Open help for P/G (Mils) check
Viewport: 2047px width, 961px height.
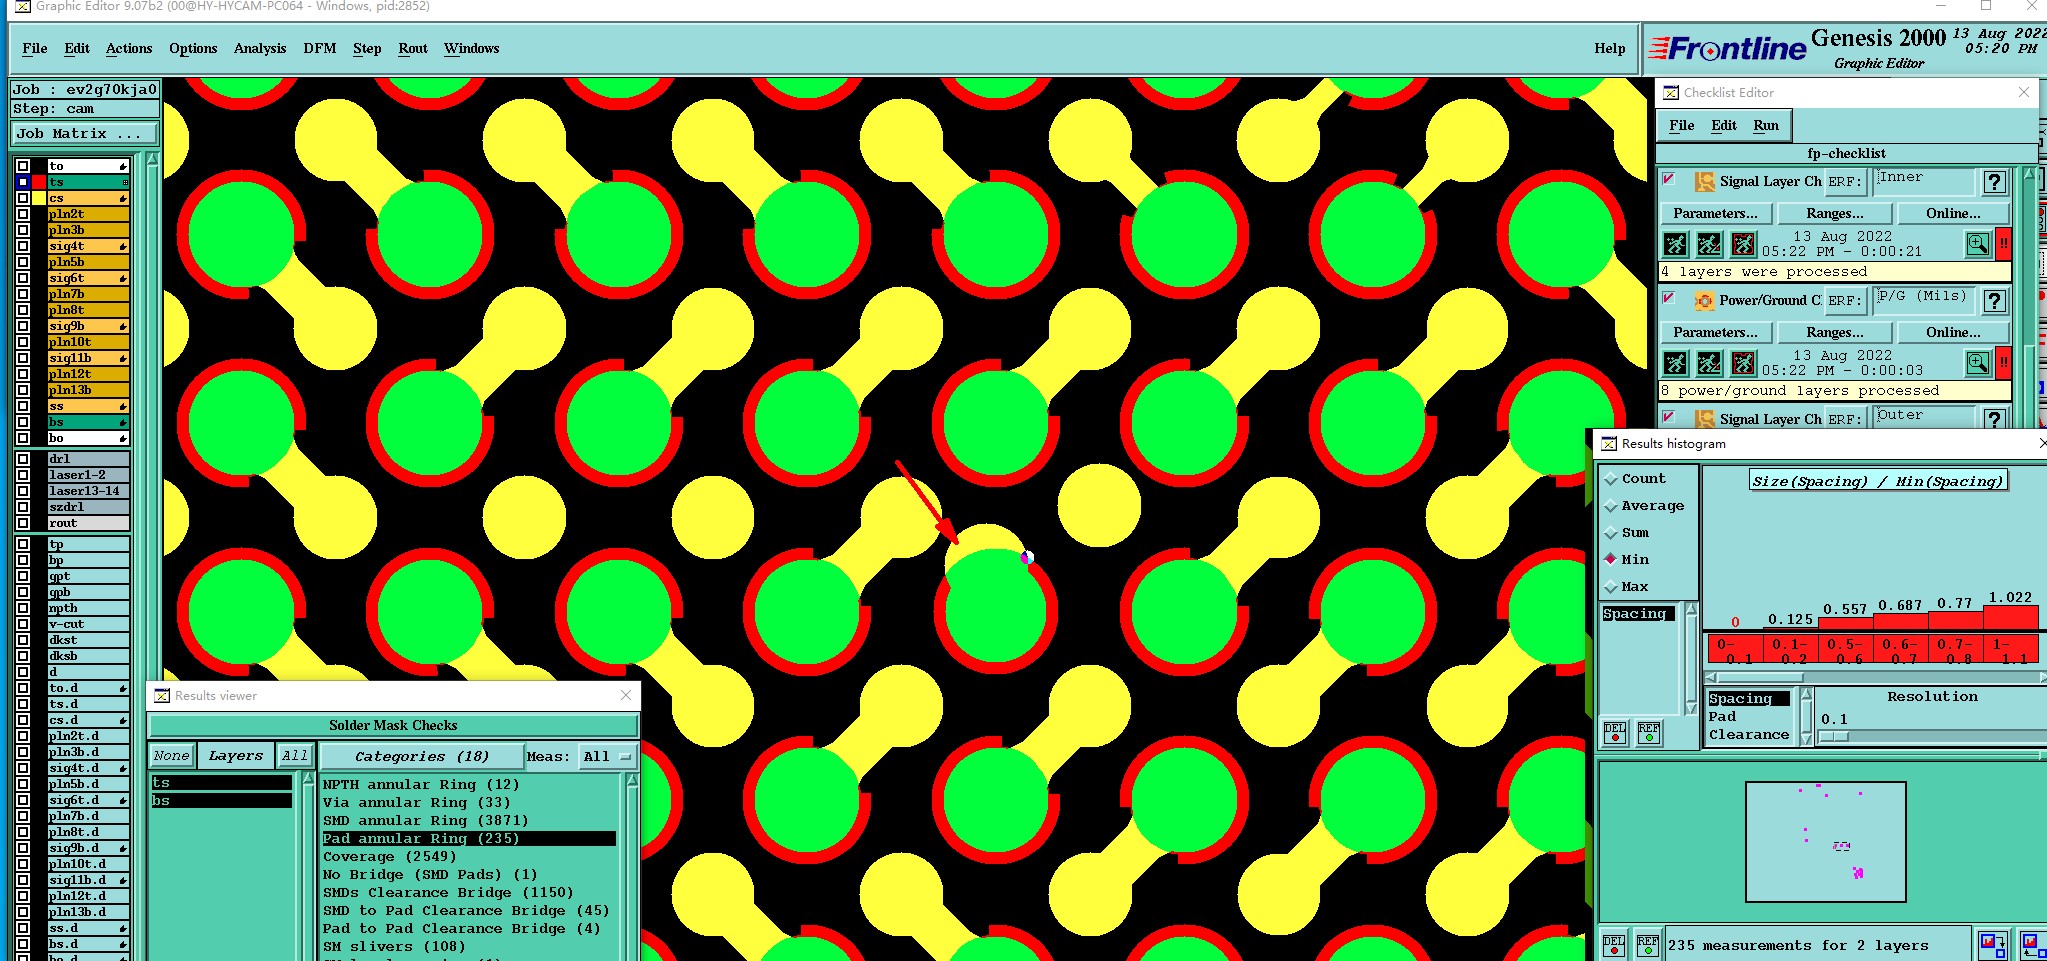(x=1995, y=301)
